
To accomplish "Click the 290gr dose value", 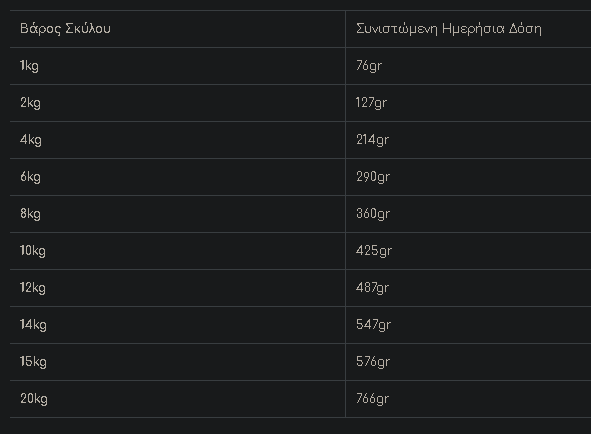I will (373, 177).
